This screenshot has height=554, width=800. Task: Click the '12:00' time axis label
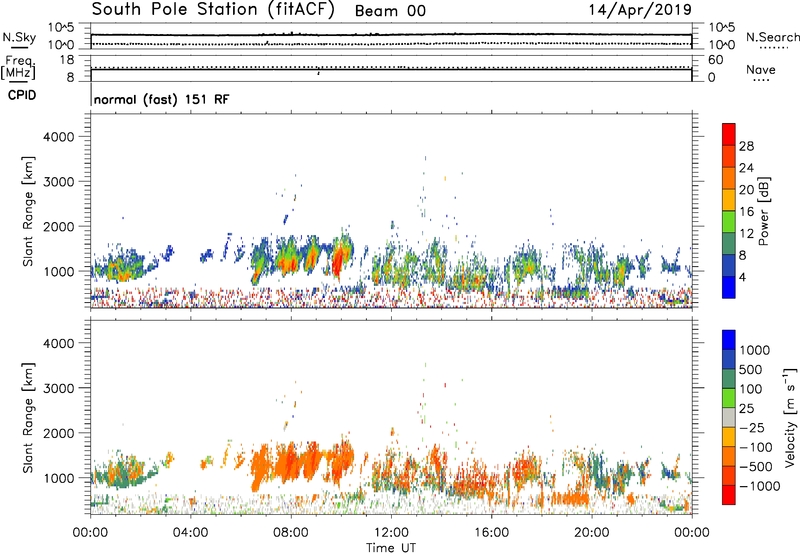point(391,533)
